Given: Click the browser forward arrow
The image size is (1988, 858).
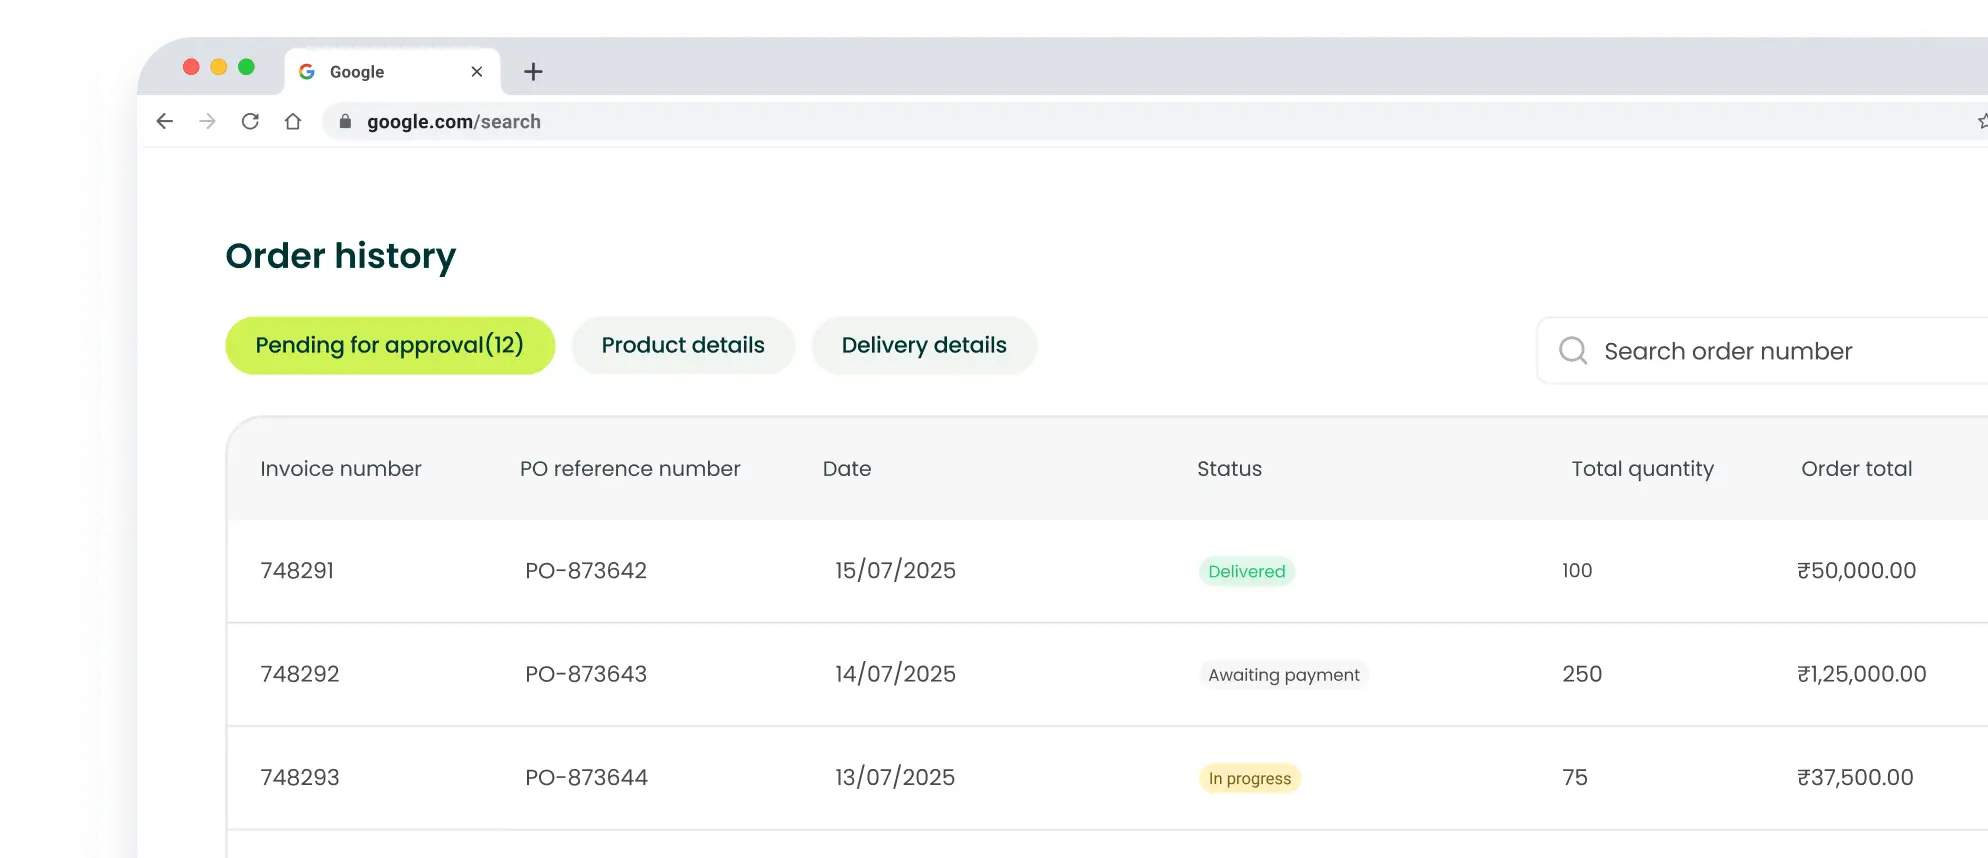Looking at the screenshot, I should 207,121.
